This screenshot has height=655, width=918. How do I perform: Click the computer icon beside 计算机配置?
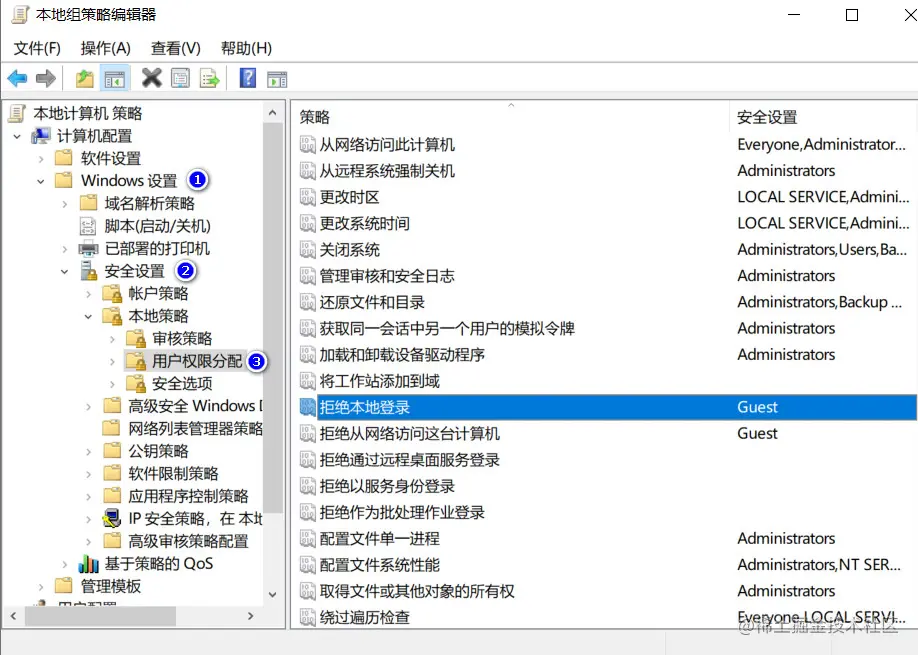pos(41,136)
